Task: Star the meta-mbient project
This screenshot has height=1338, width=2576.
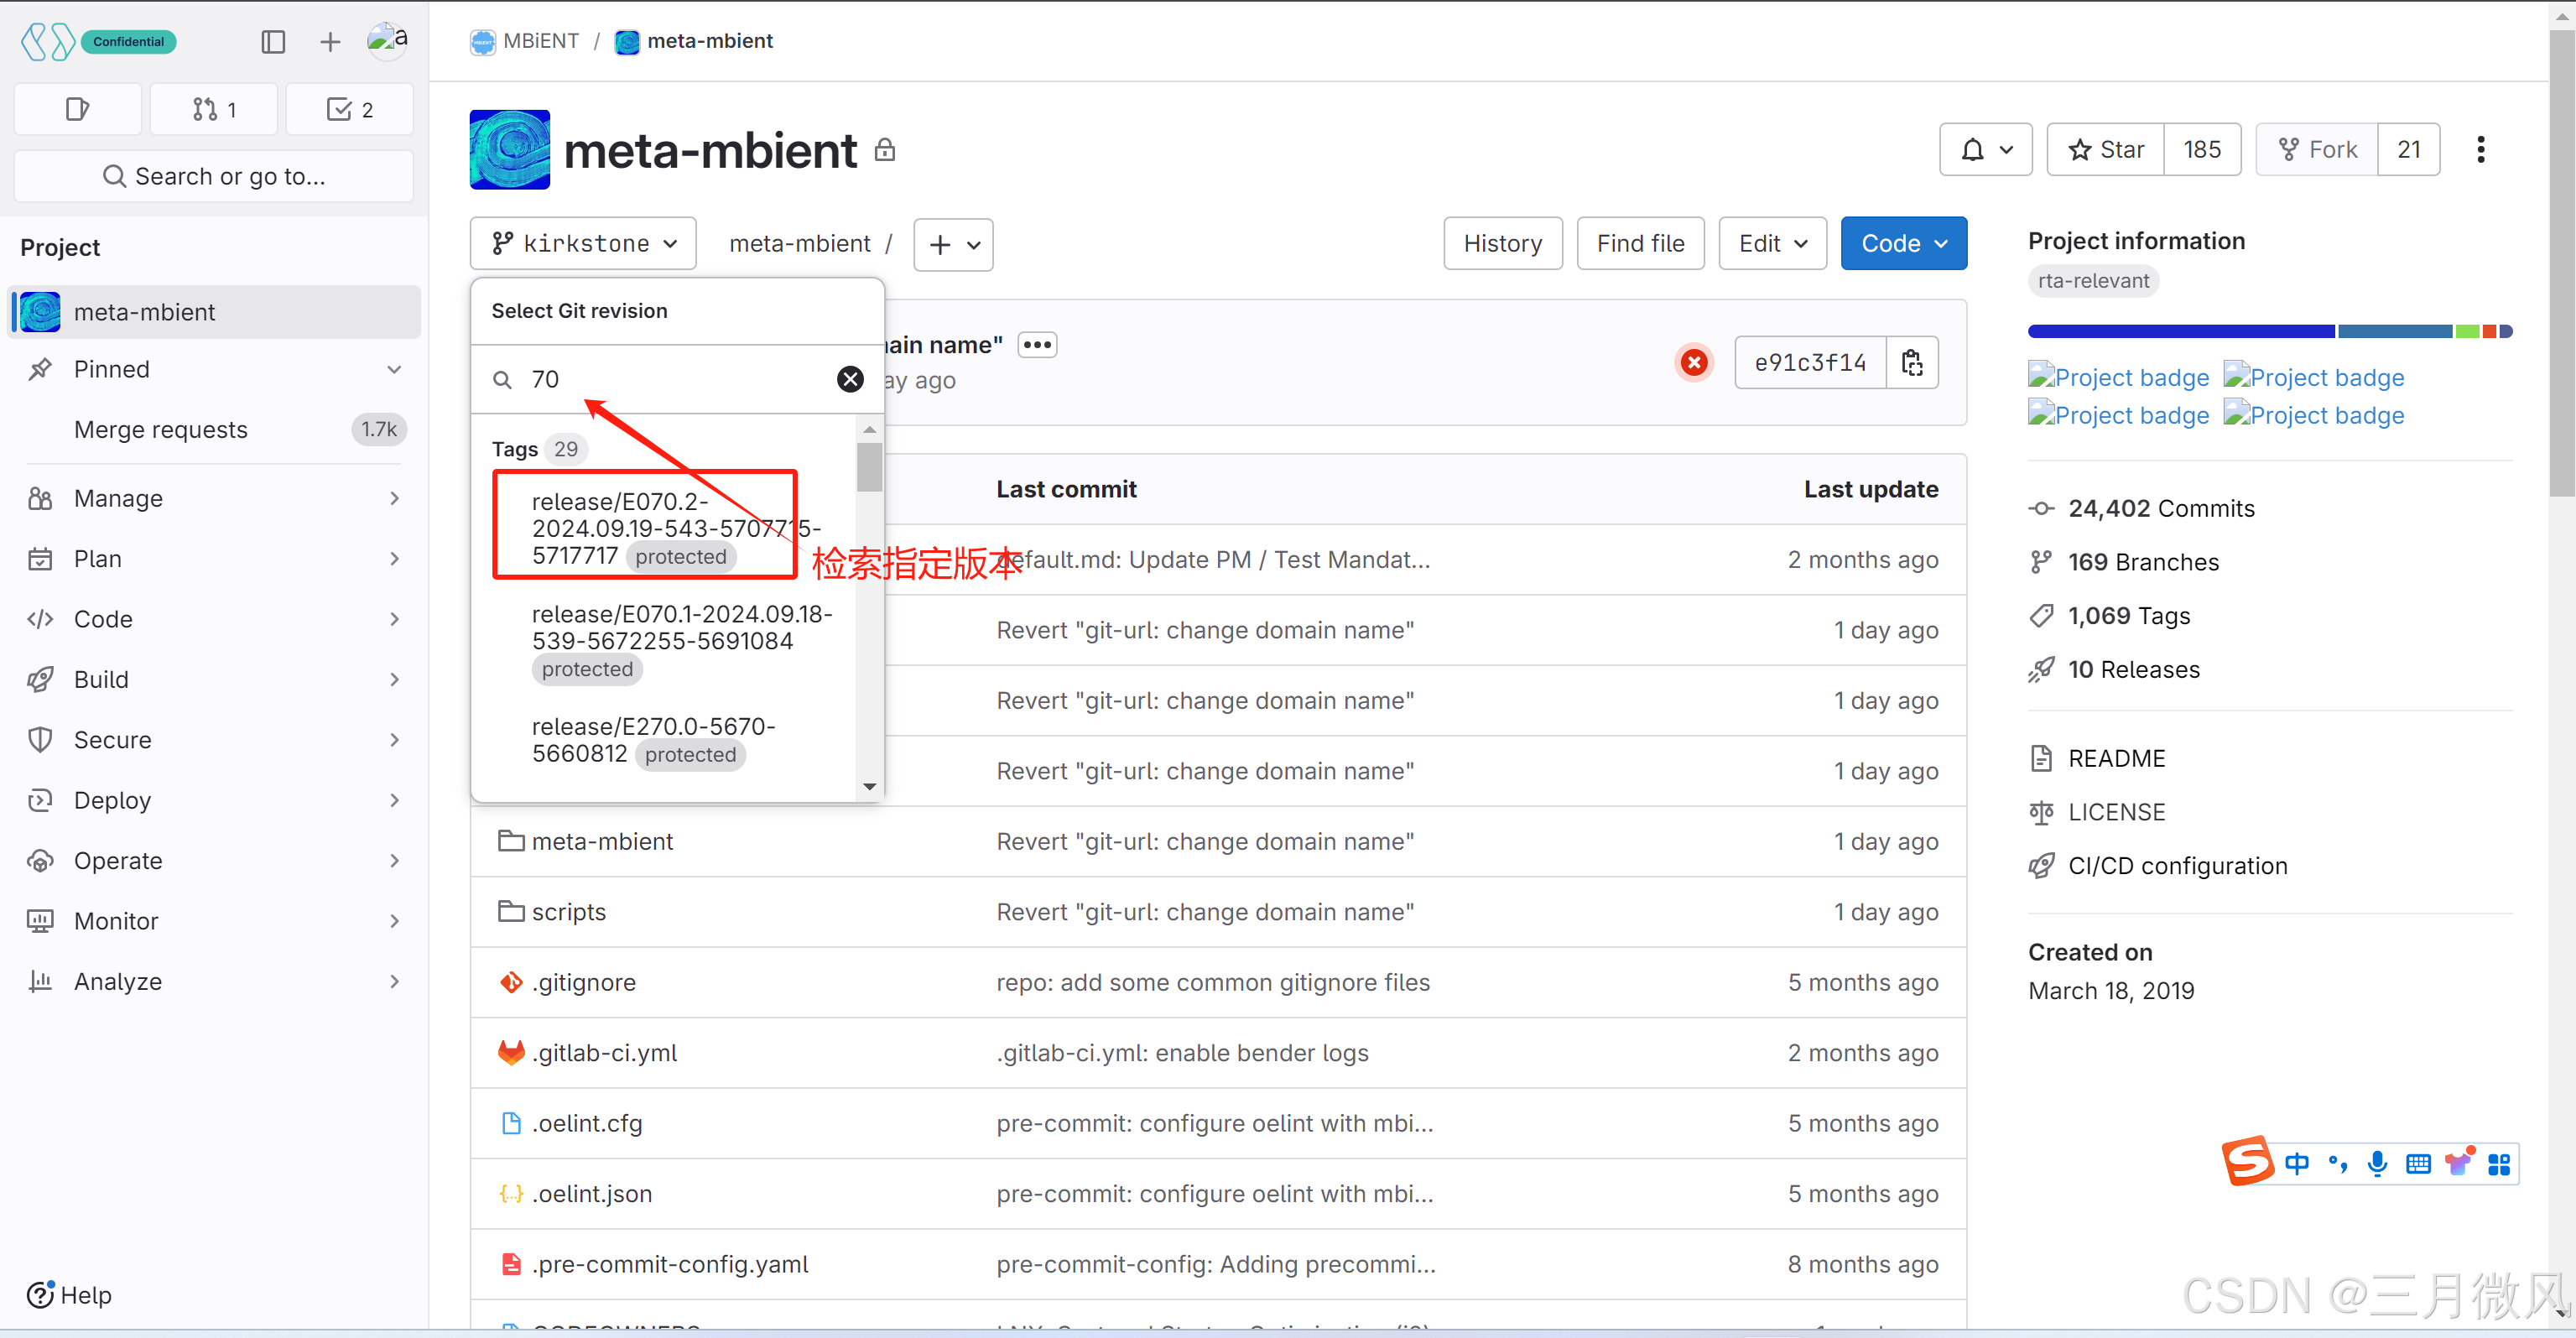Action: pos(2106,150)
